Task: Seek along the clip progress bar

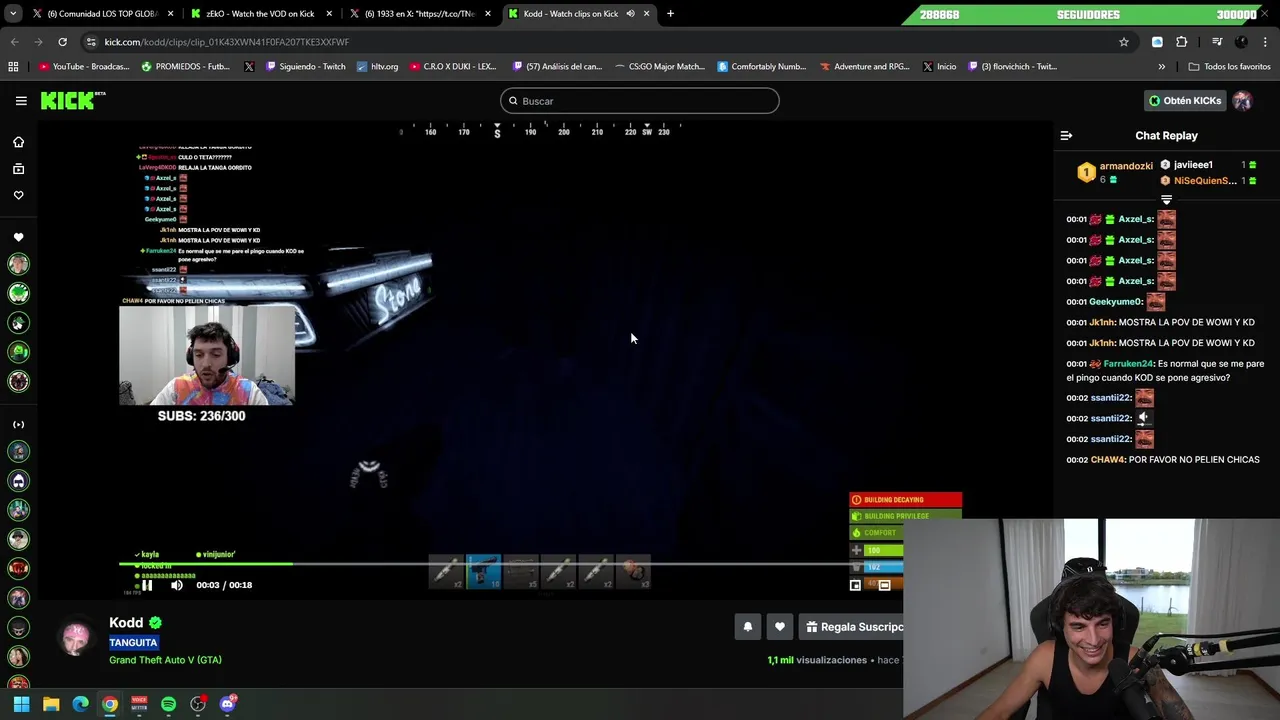Action: [510, 564]
